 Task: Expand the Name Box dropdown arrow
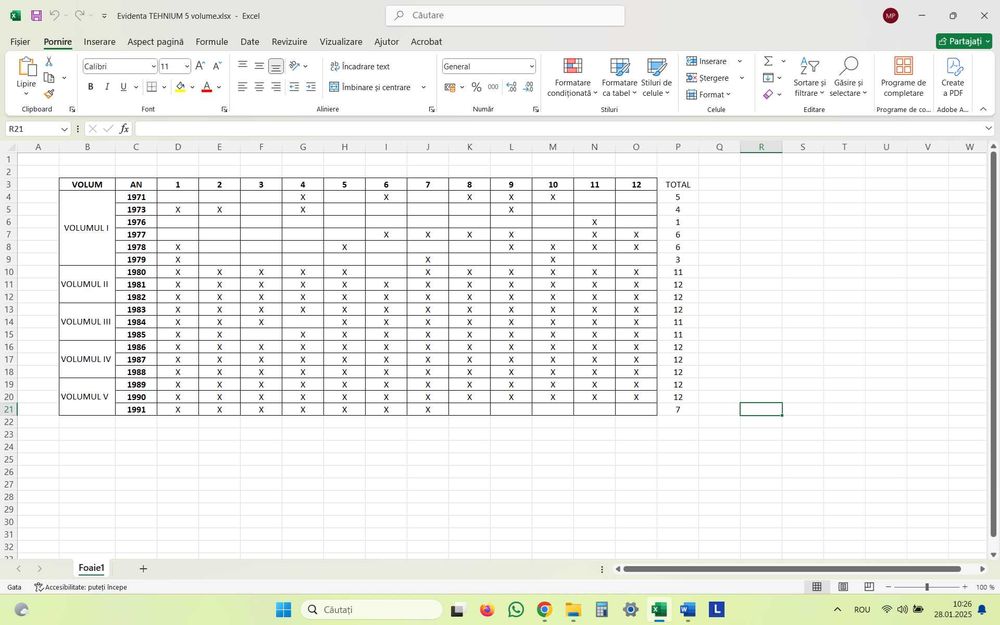pos(64,129)
